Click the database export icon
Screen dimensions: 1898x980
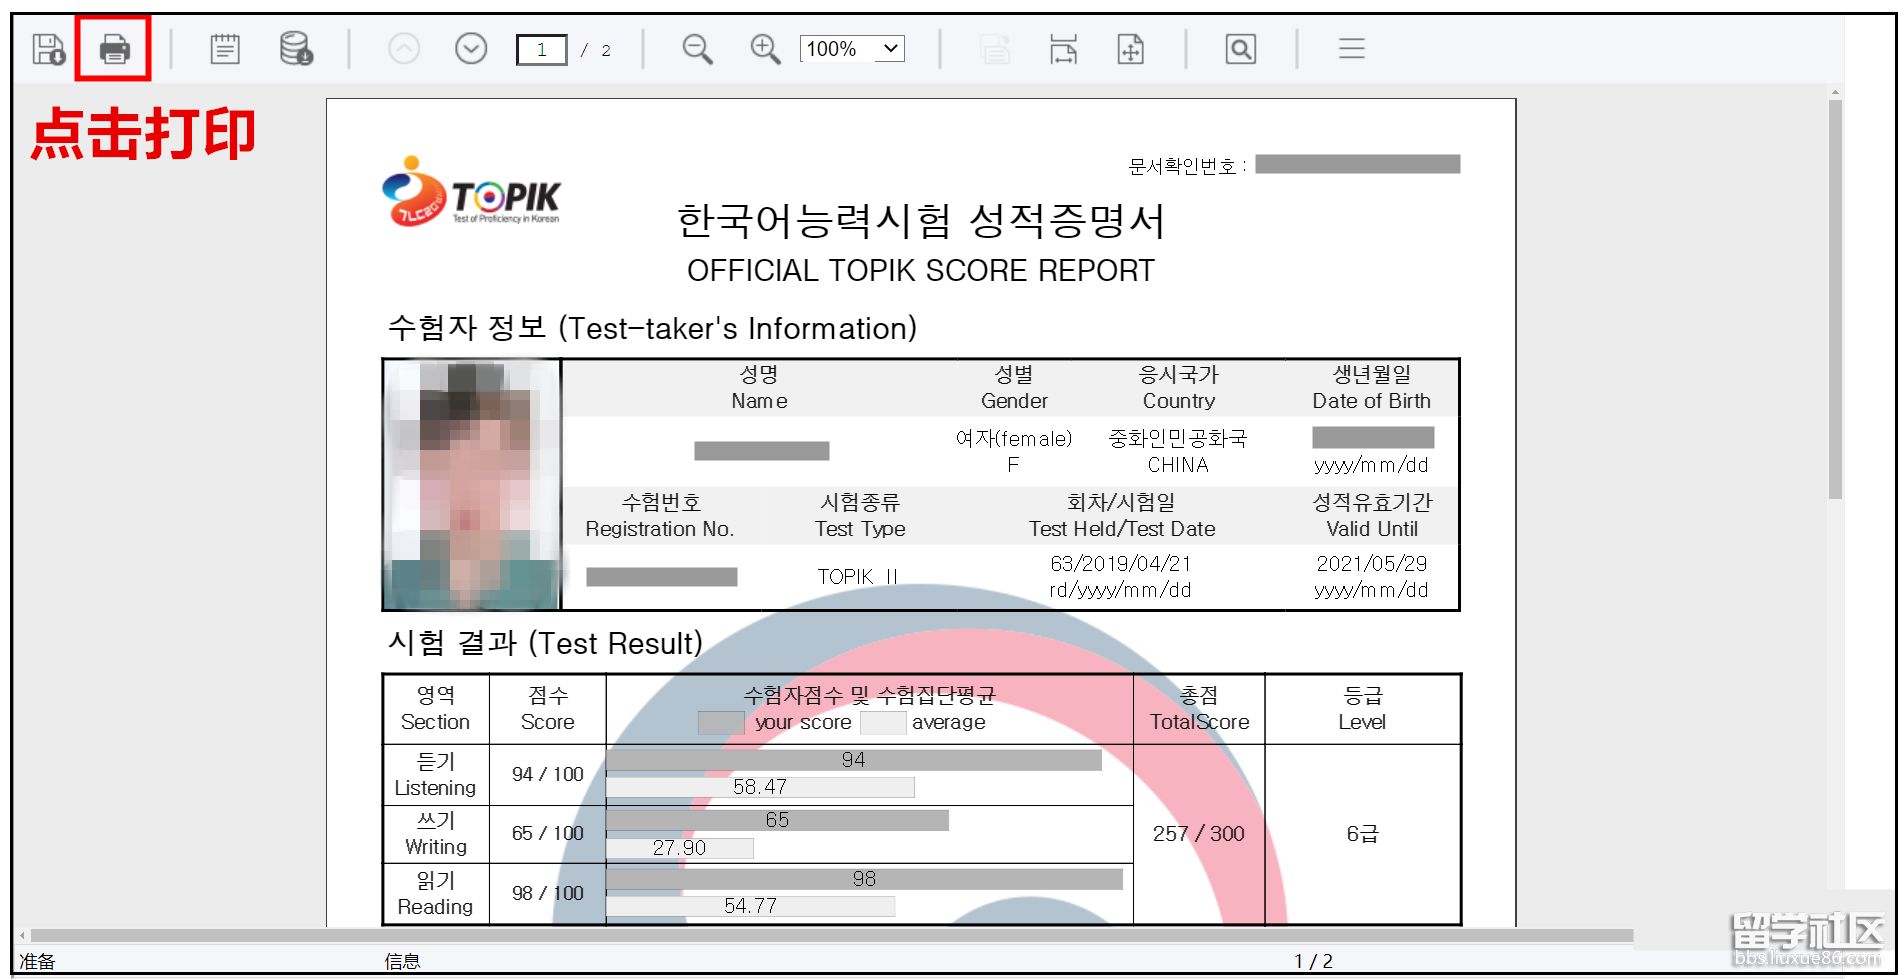pyautogui.click(x=296, y=49)
